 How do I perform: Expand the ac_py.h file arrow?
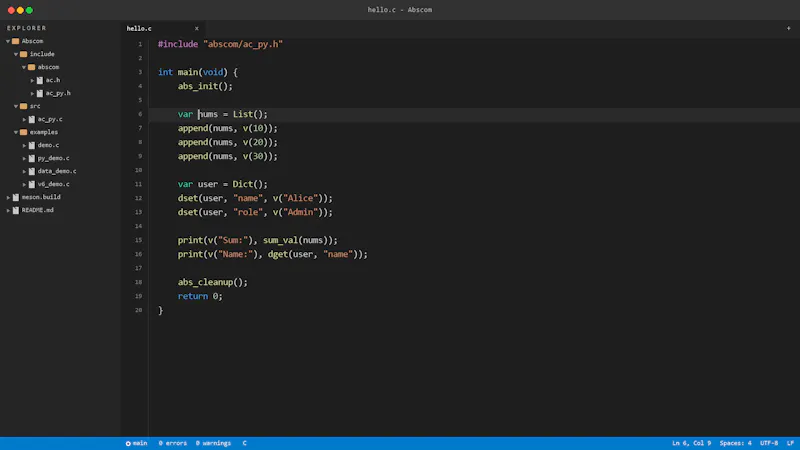[x=32, y=93]
